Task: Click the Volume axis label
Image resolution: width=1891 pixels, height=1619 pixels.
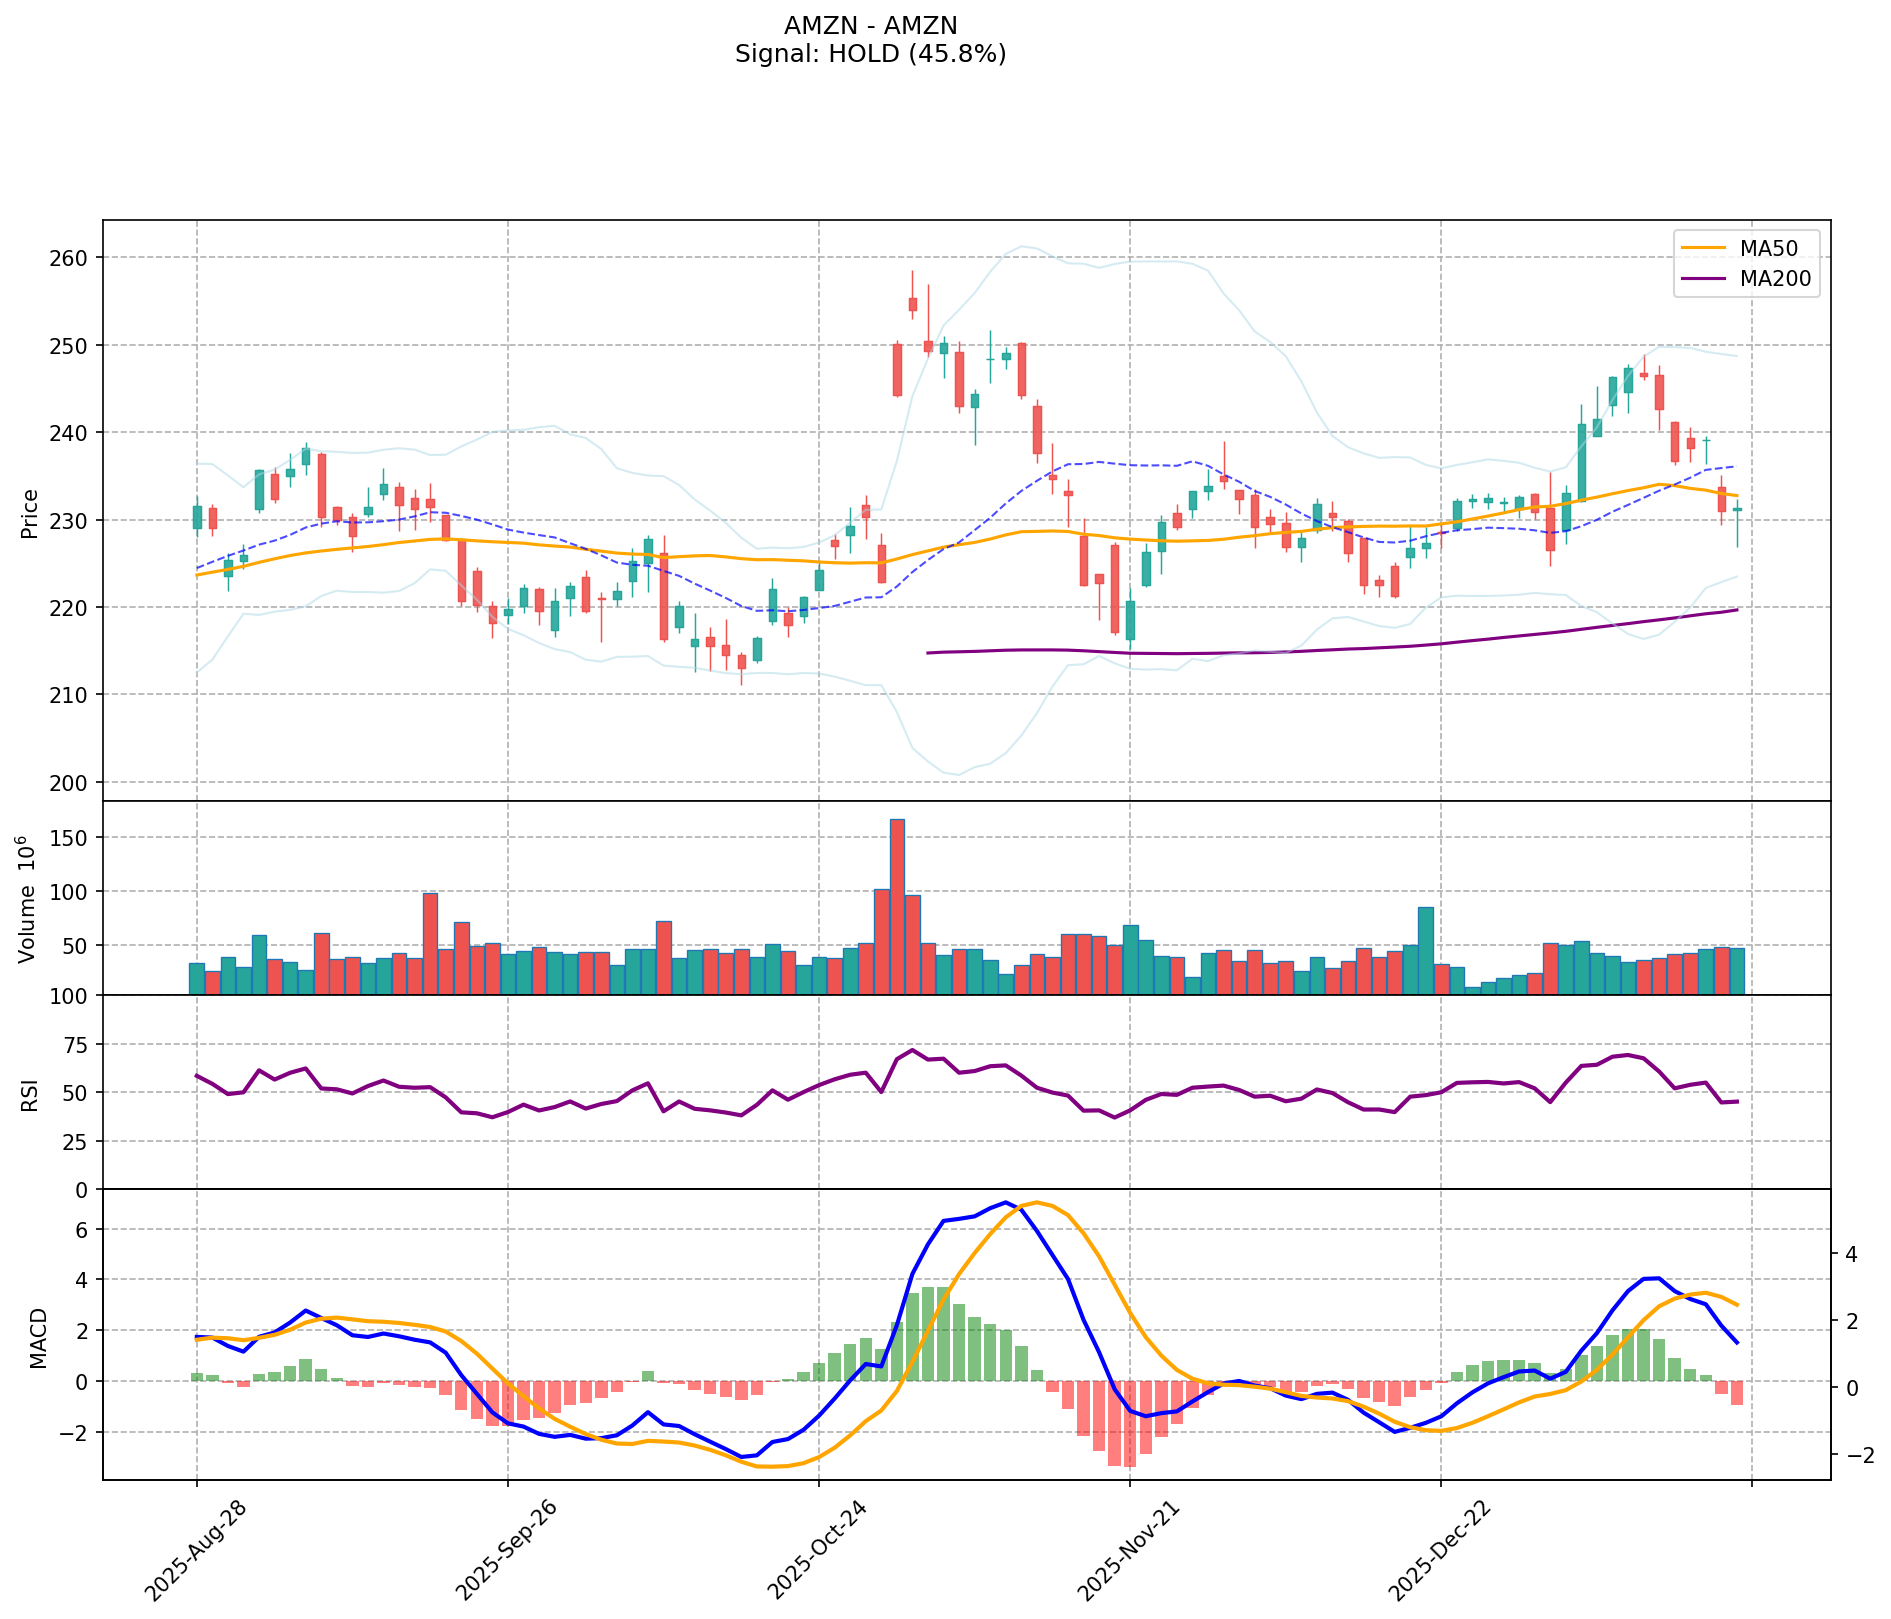Action: pos(28,900)
